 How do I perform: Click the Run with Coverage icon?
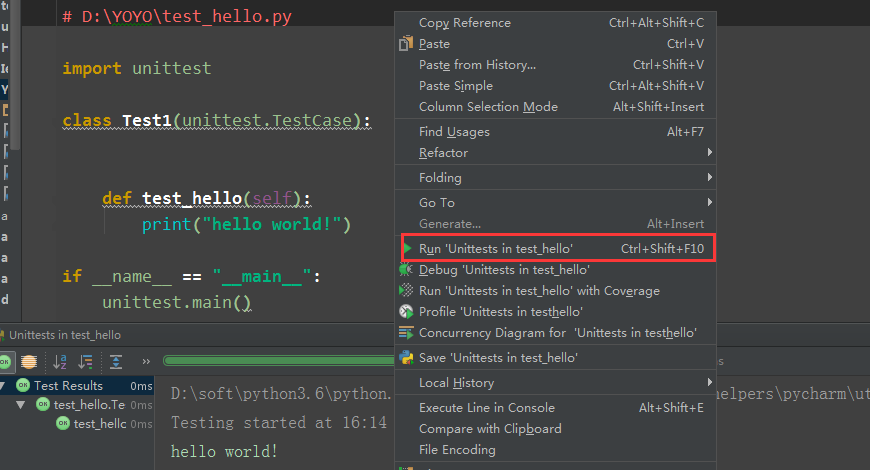pos(406,290)
